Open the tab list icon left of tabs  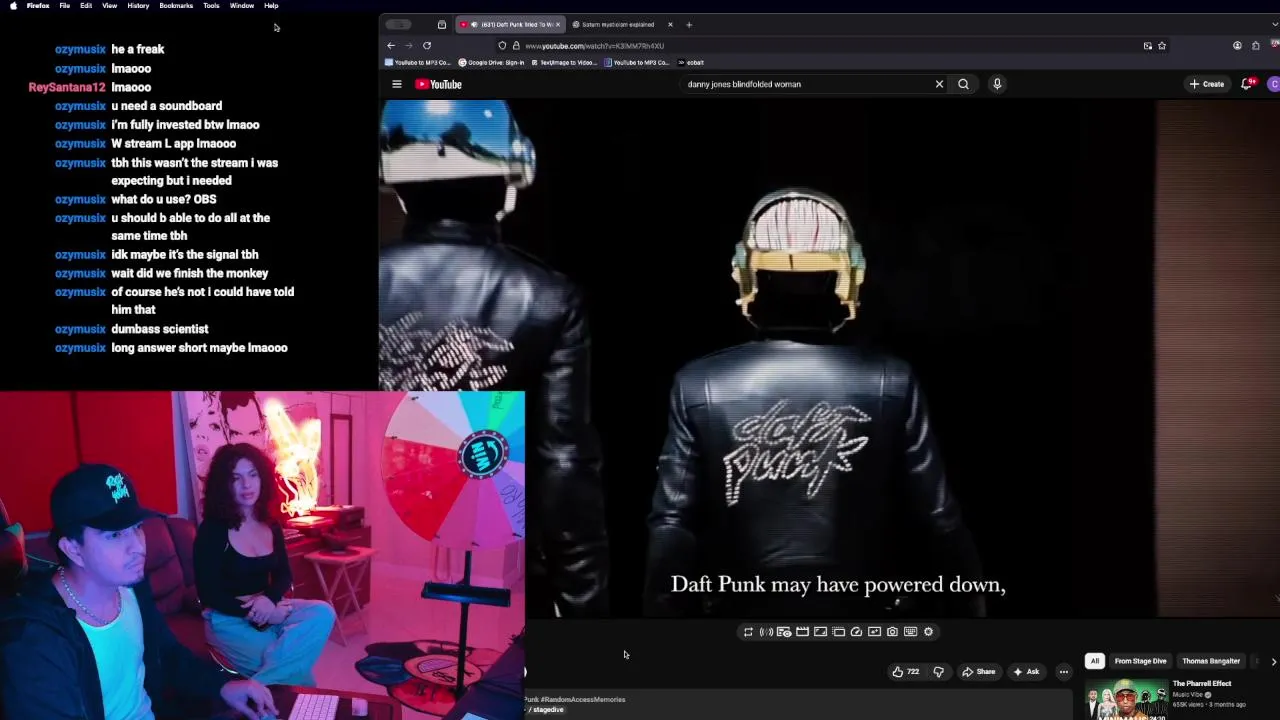(x=442, y=24)
